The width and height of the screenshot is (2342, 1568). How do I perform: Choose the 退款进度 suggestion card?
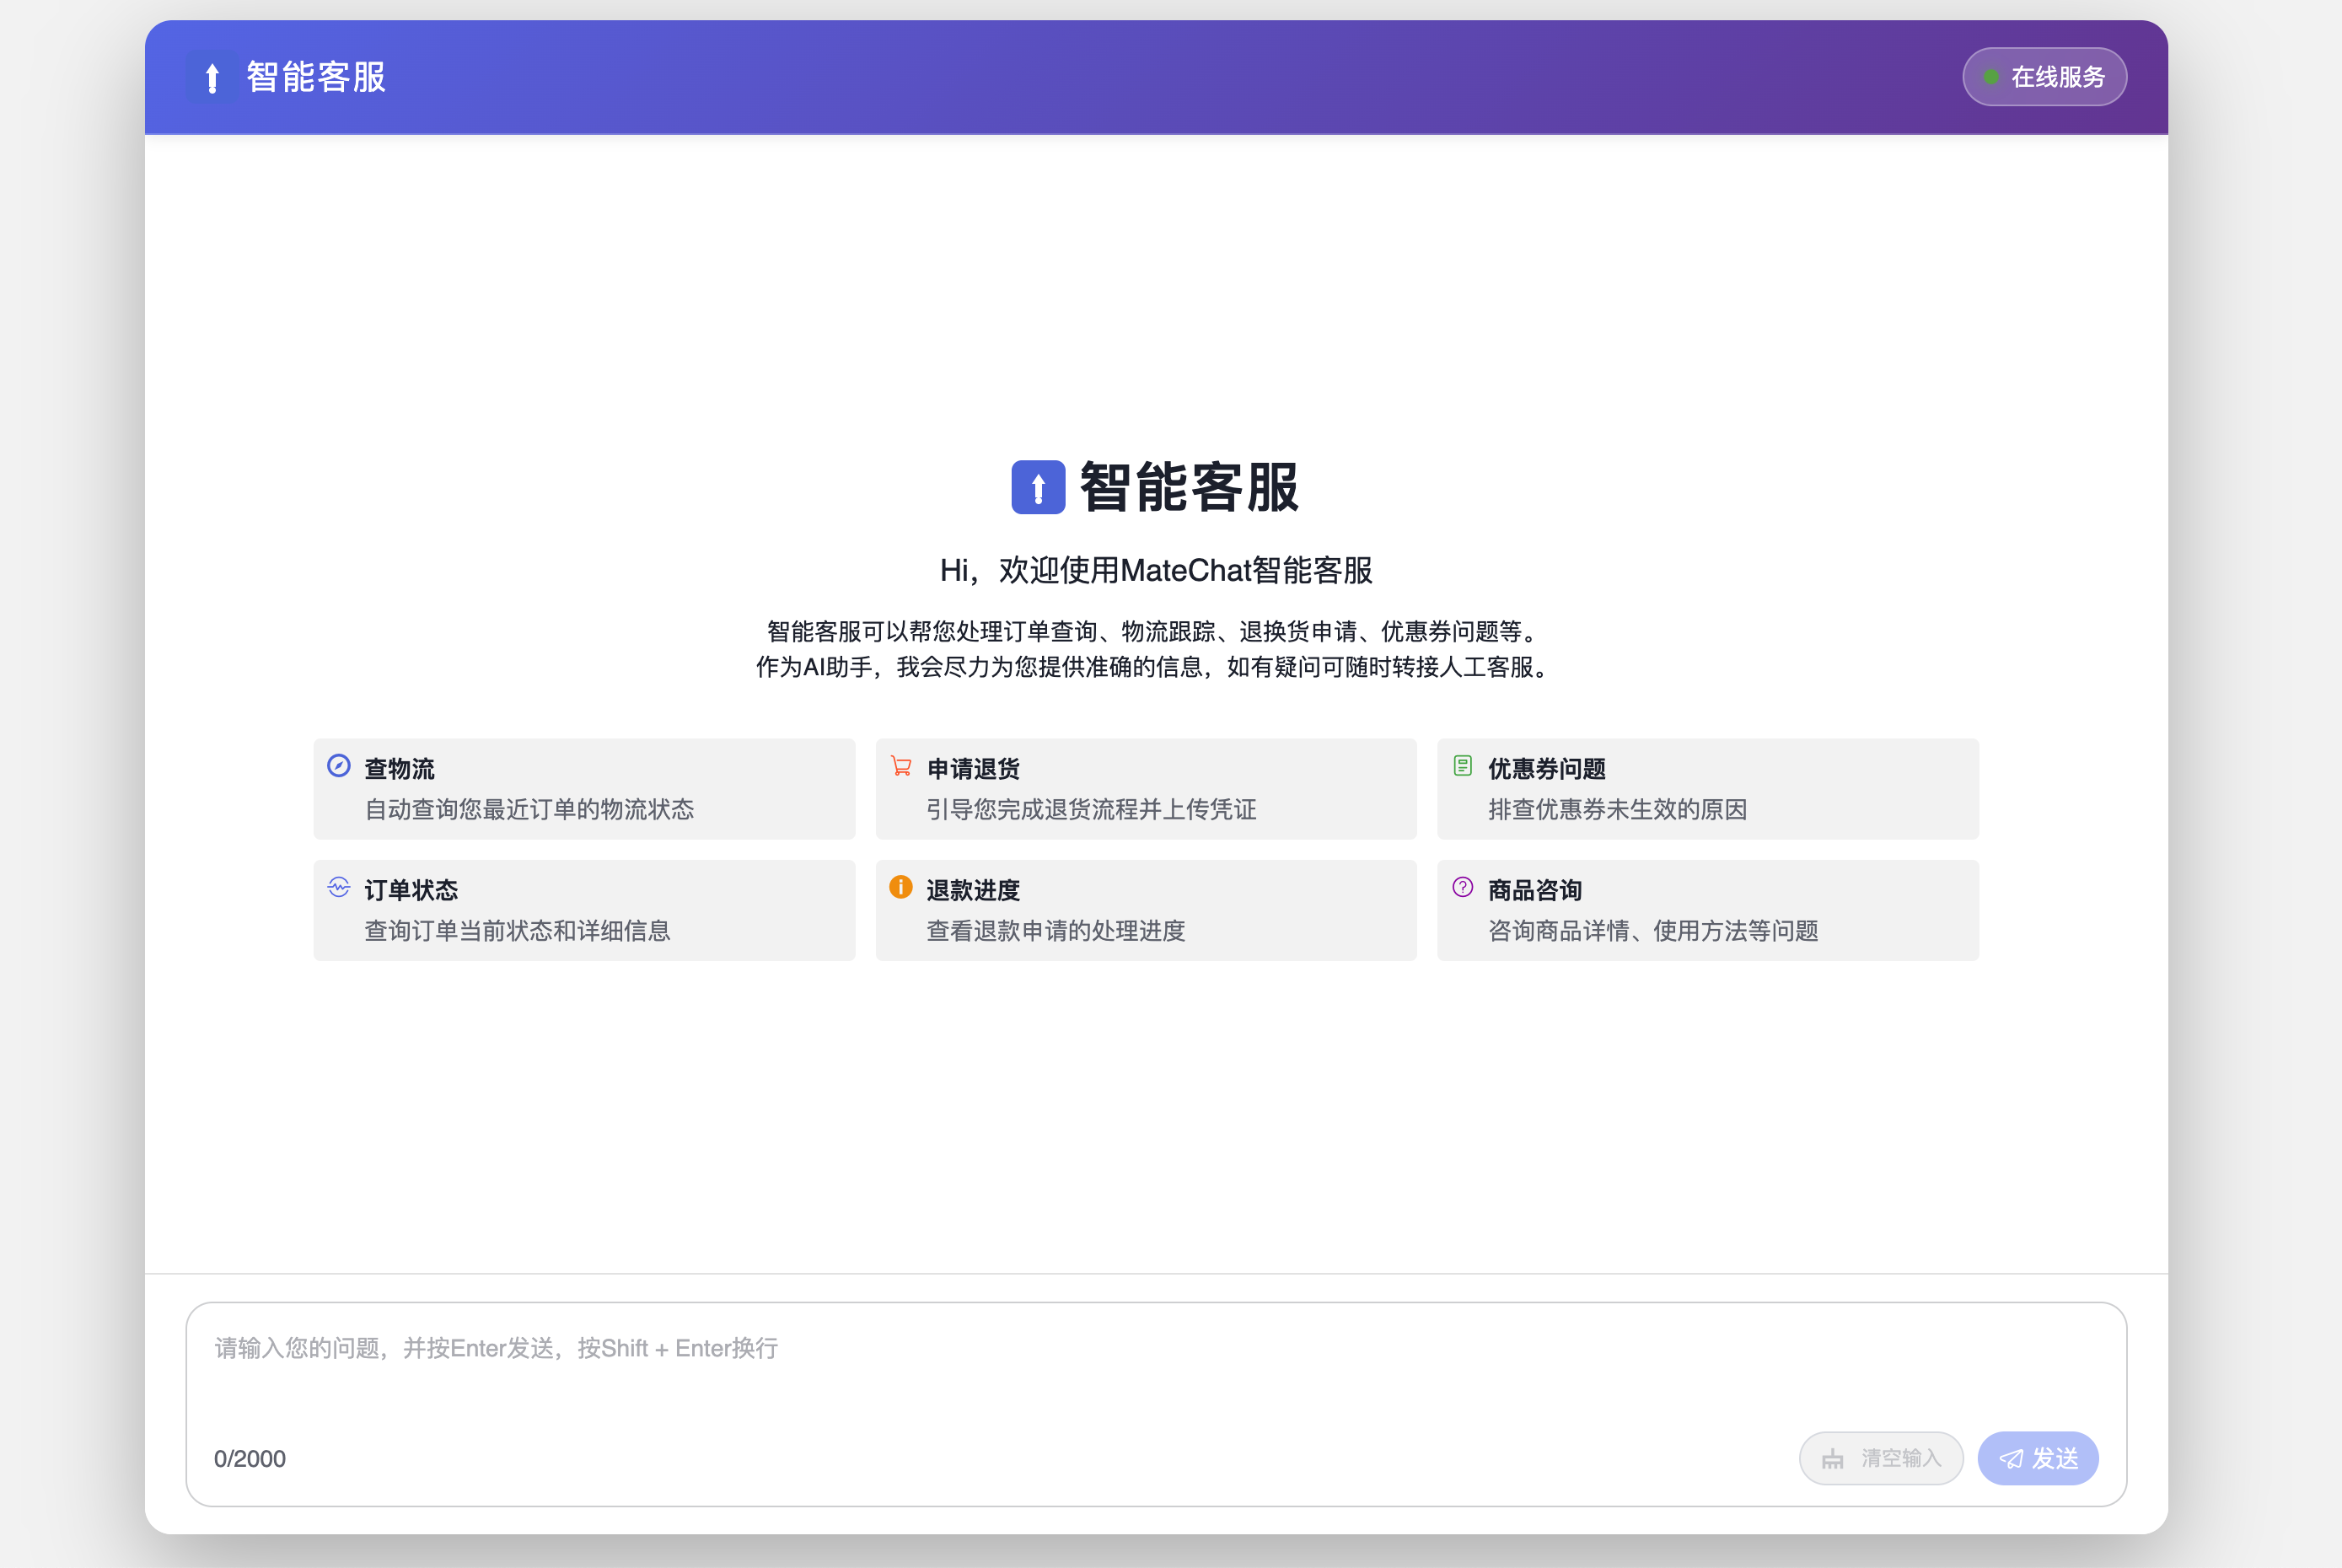click(1146, 910)
